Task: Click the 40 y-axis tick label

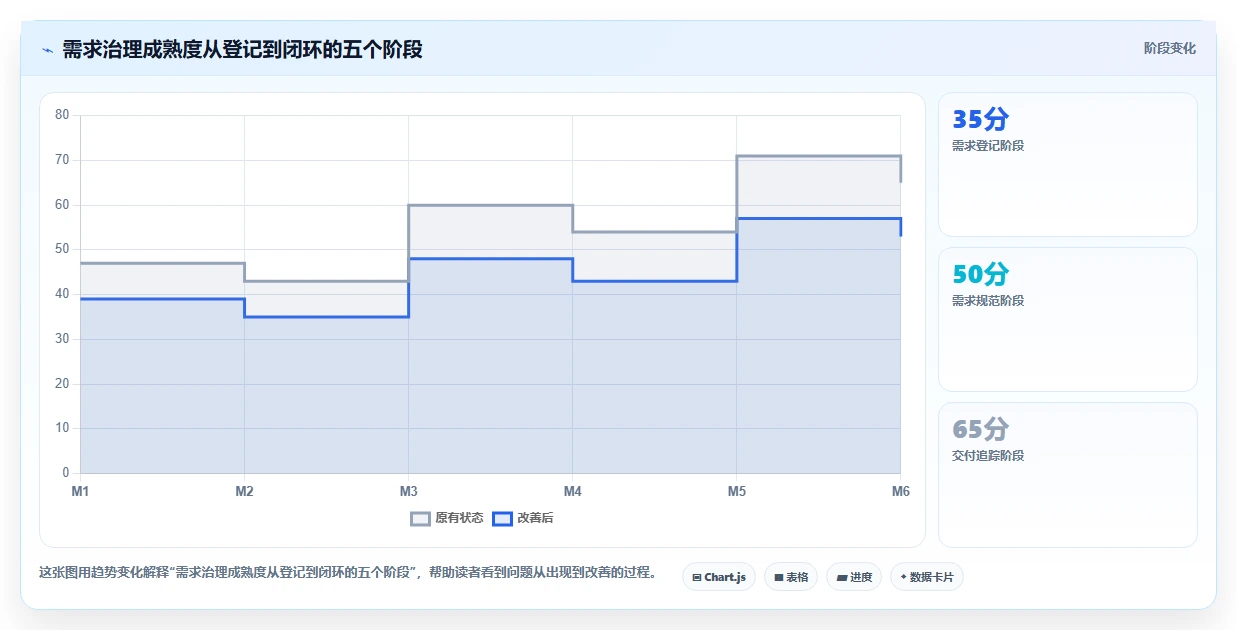Action: point(62,294)
